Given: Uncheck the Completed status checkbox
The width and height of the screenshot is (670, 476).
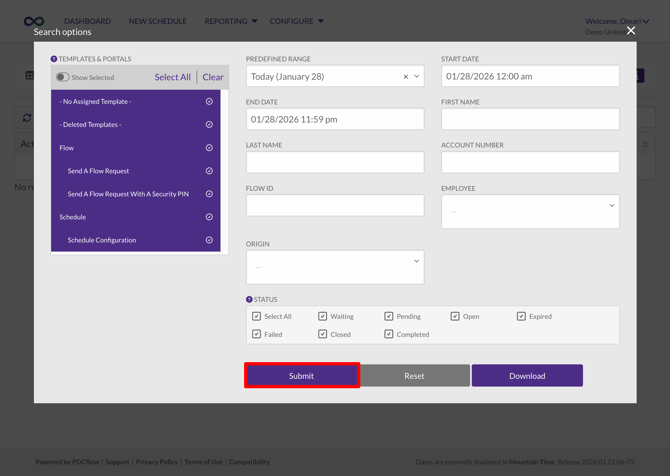Looking at the screenshot, I should click(x=388, y=334).
